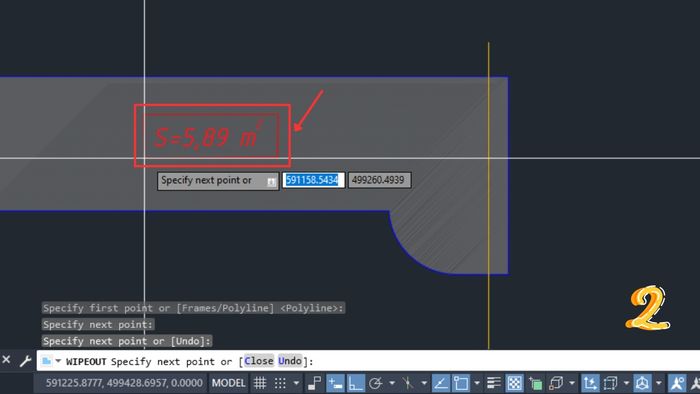Toggle drawing grid display
Screen dimensions: 700x394
[x=260, y=383]
